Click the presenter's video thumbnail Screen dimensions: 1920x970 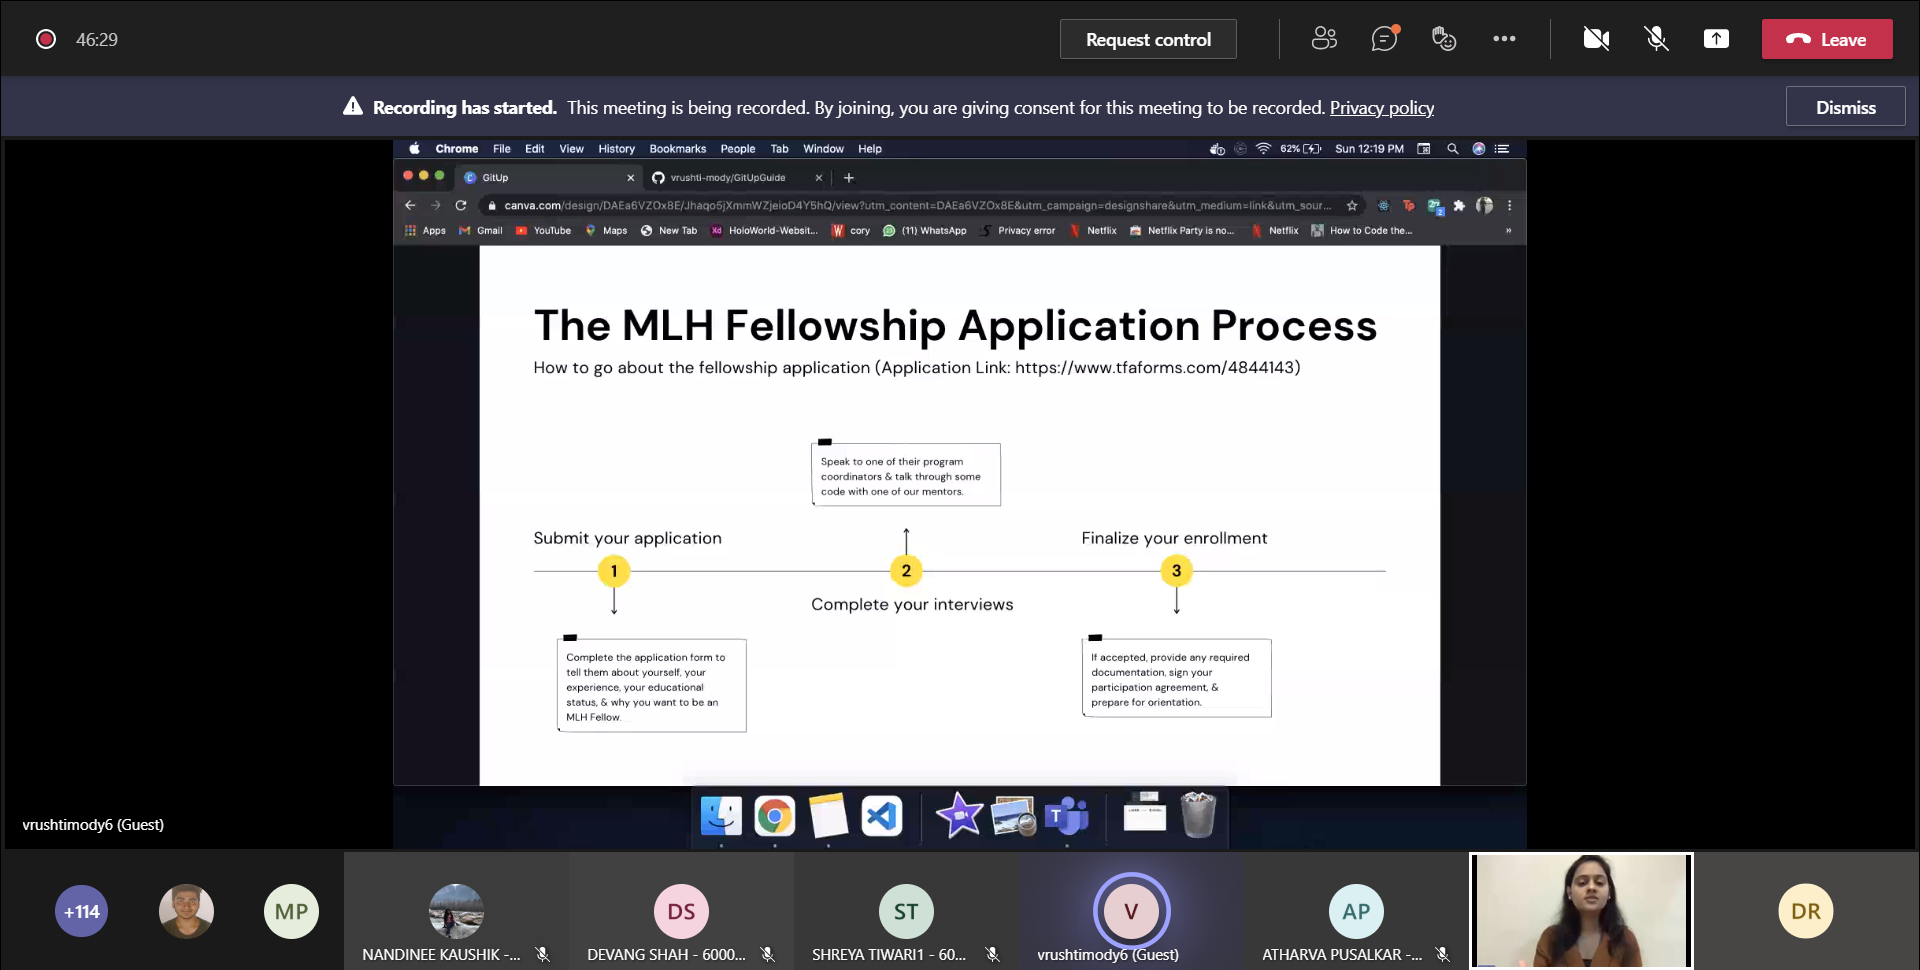pyautogui.click(x=1581, y=911)
